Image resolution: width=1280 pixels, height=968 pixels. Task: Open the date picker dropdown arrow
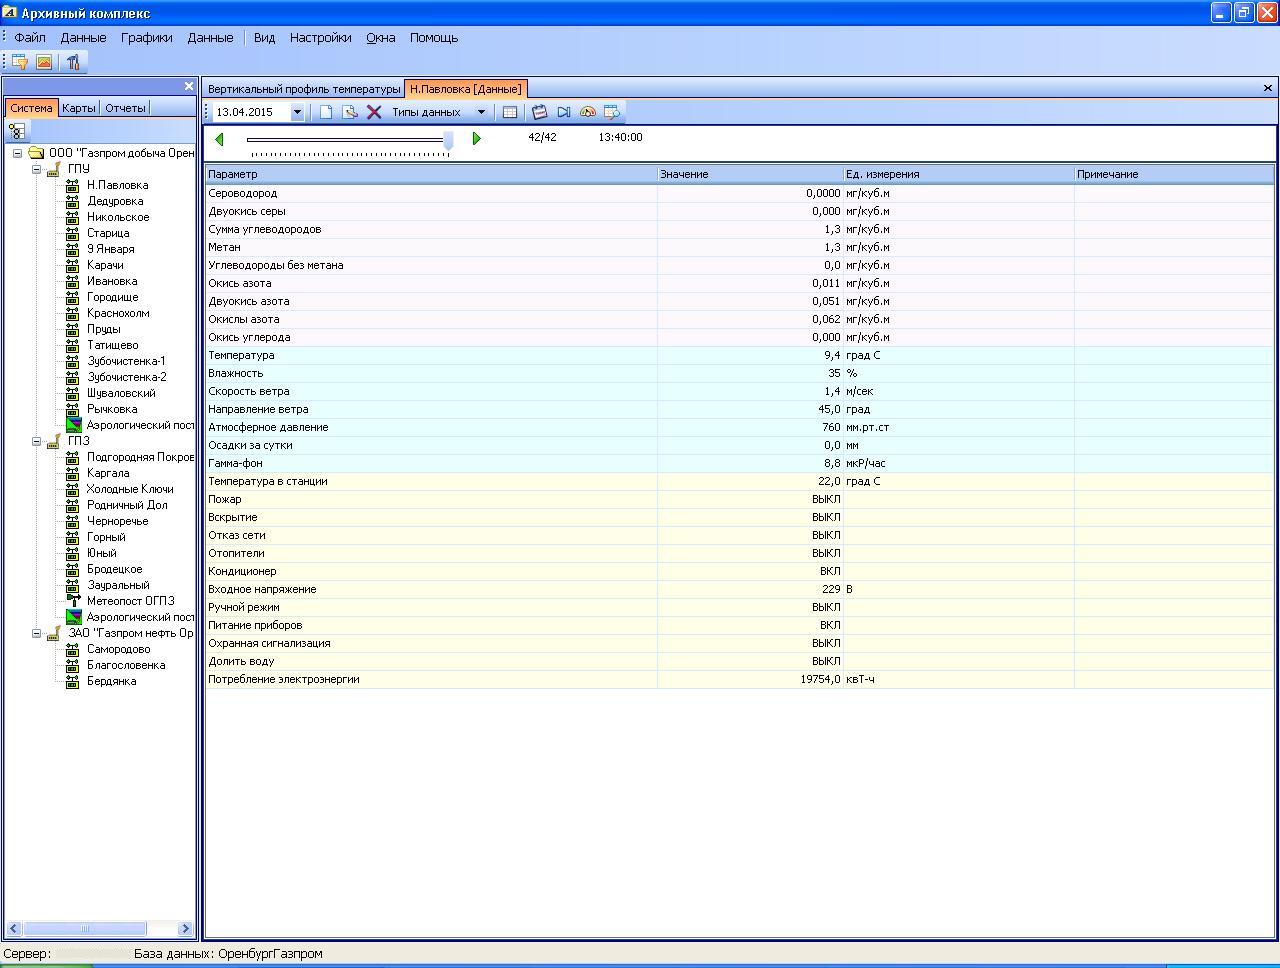coord(297,112)
